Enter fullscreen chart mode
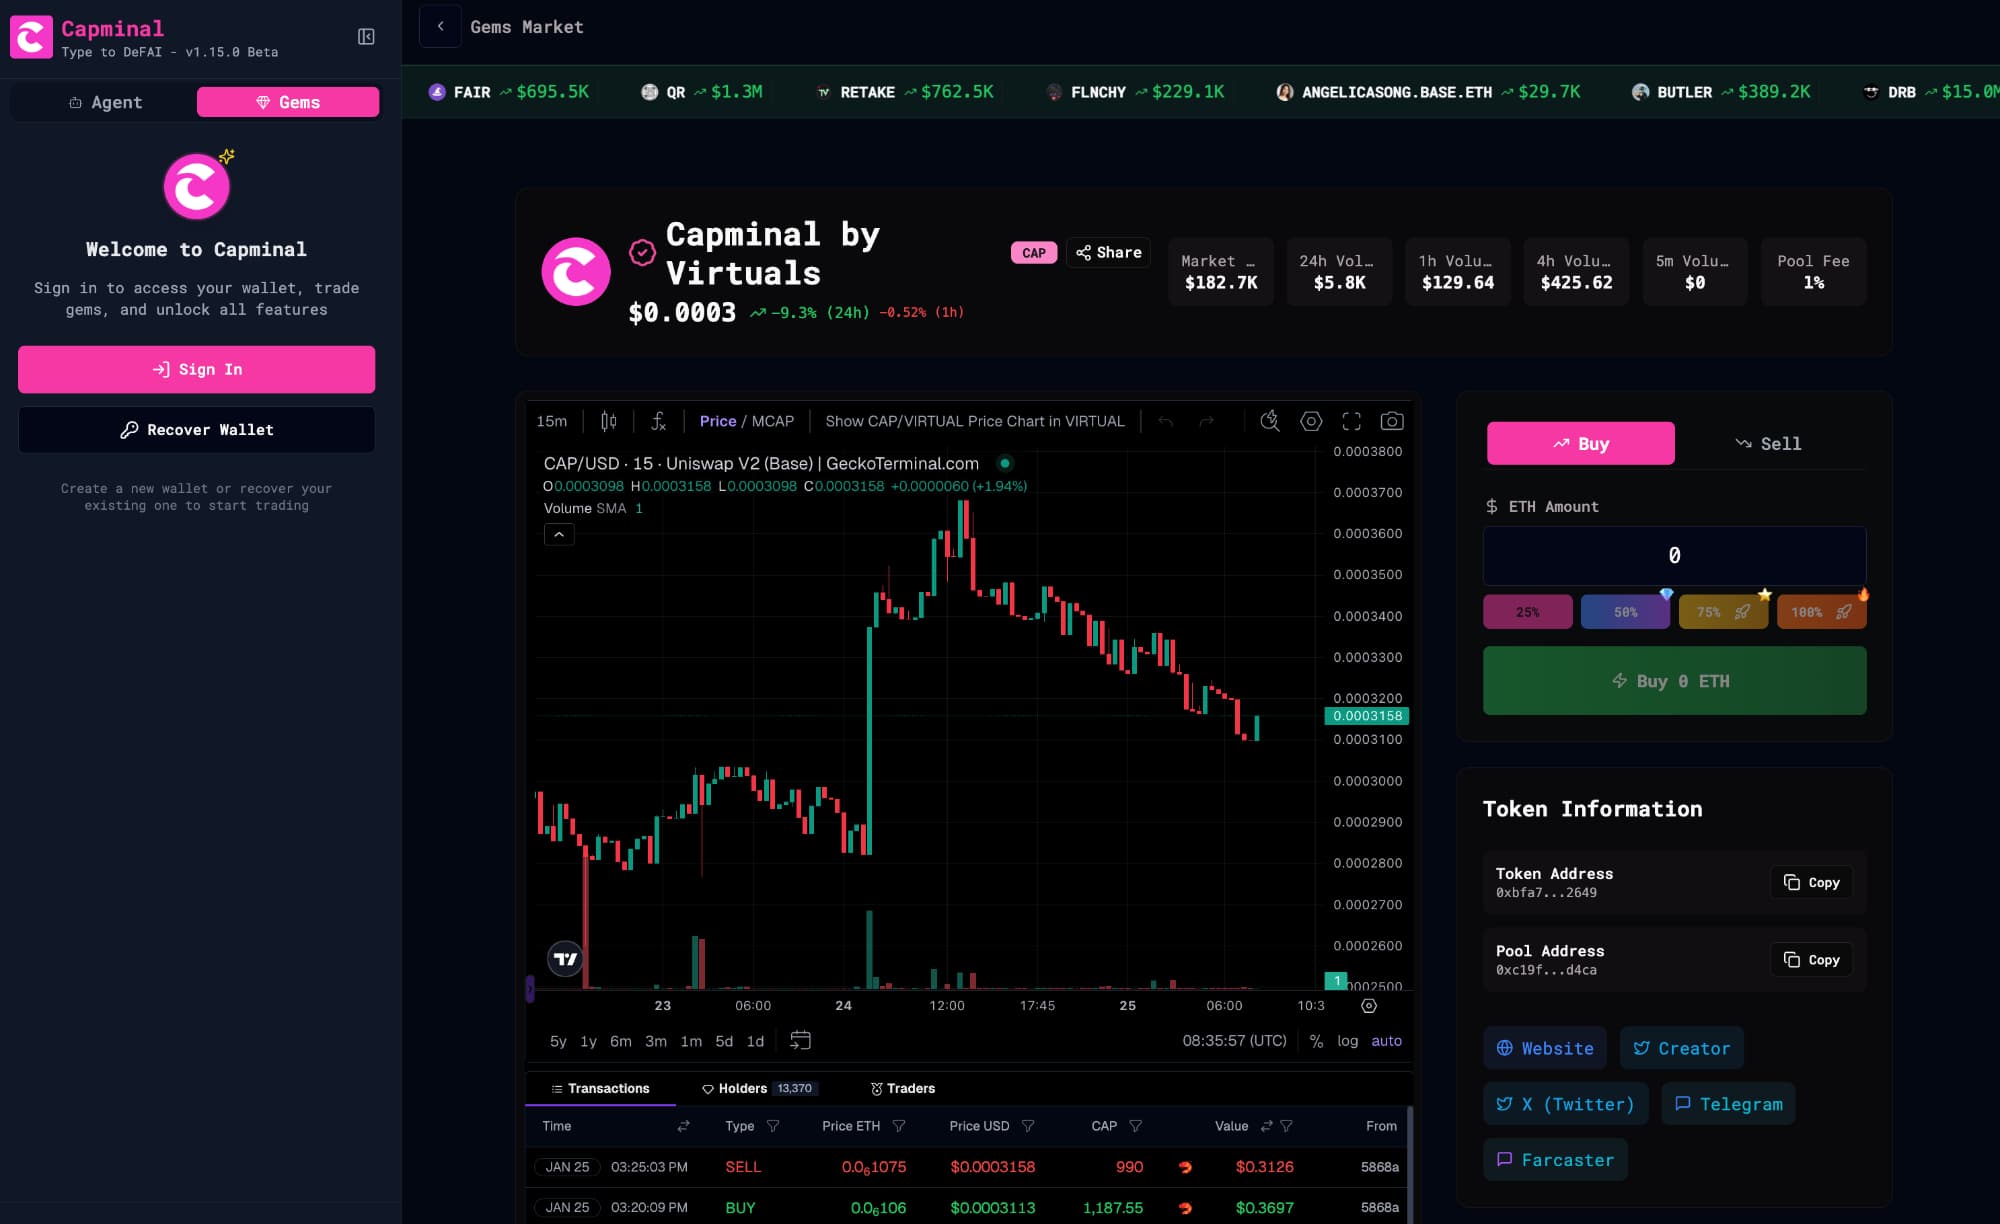 [x=1351, y=421]
